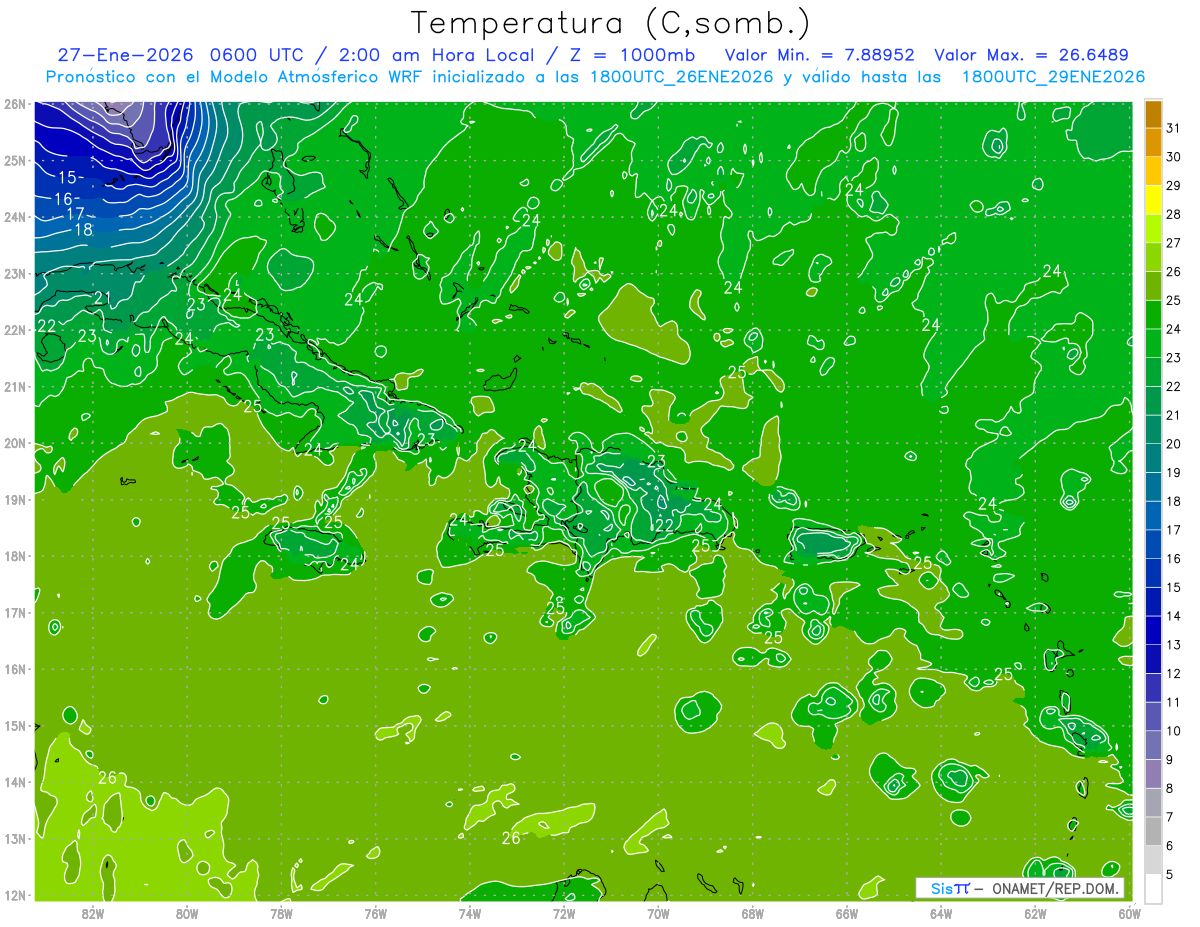Pick the gray swatch between 6 and 7
Image resolution: width=1200 pixels, height=927 pixels.
point(1153,831)
